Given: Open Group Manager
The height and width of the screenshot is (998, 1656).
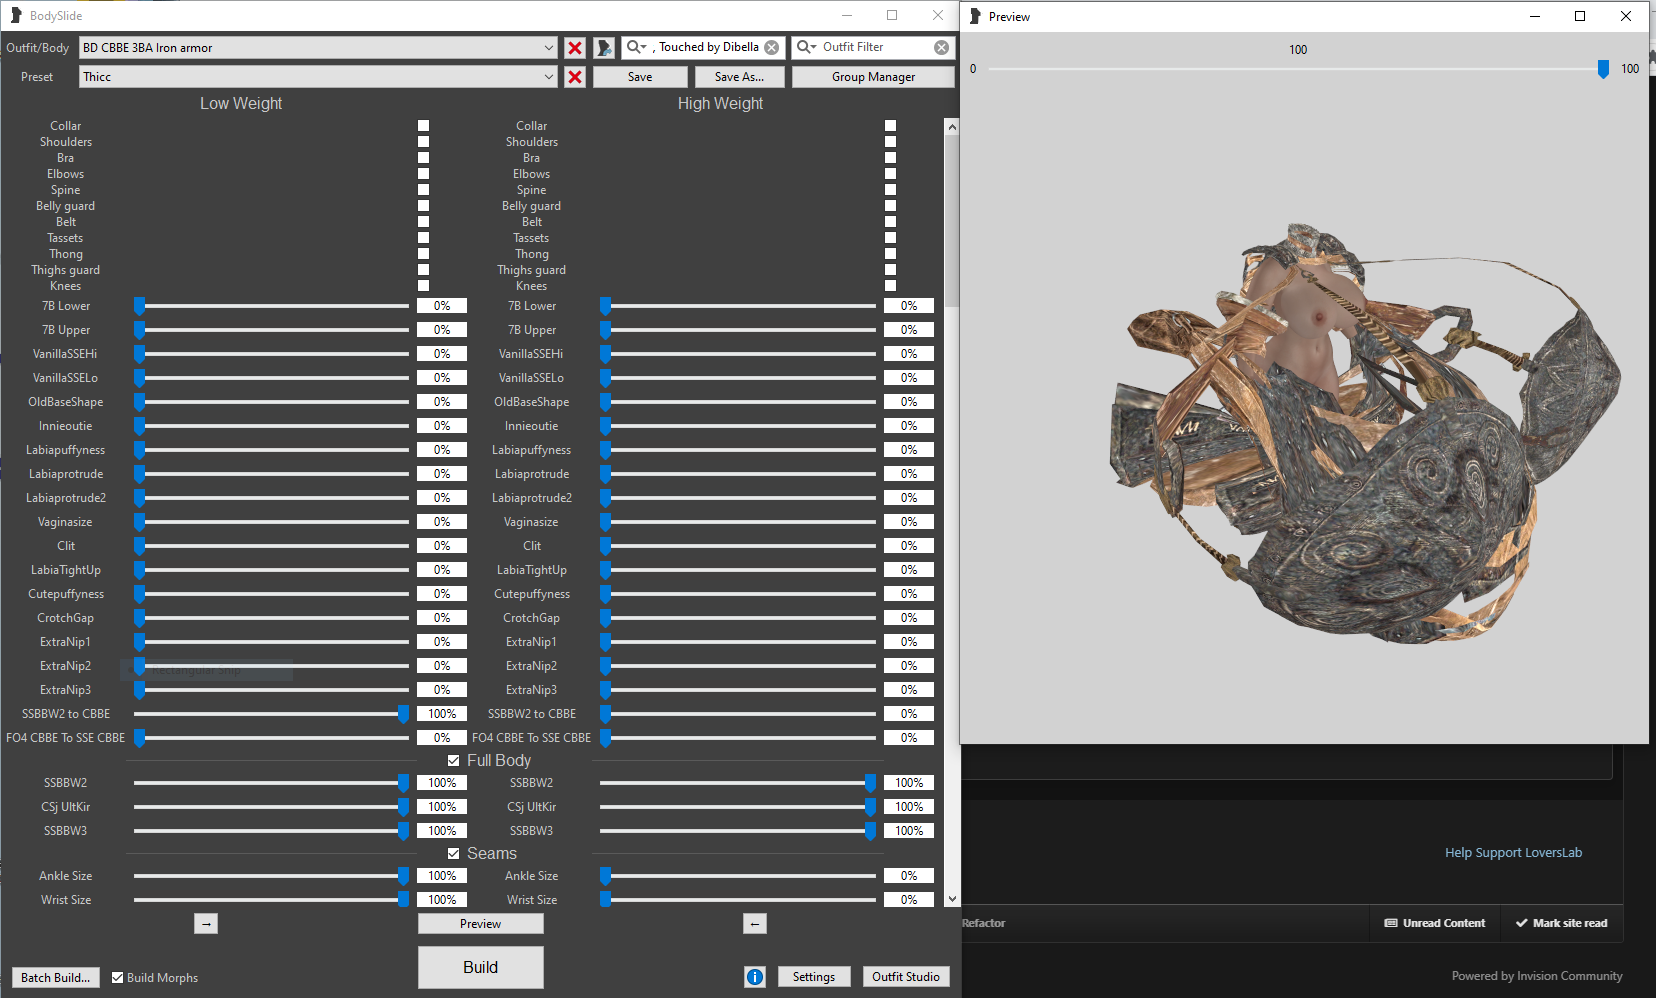Looking at the screenshot, I should coord(873,77).
